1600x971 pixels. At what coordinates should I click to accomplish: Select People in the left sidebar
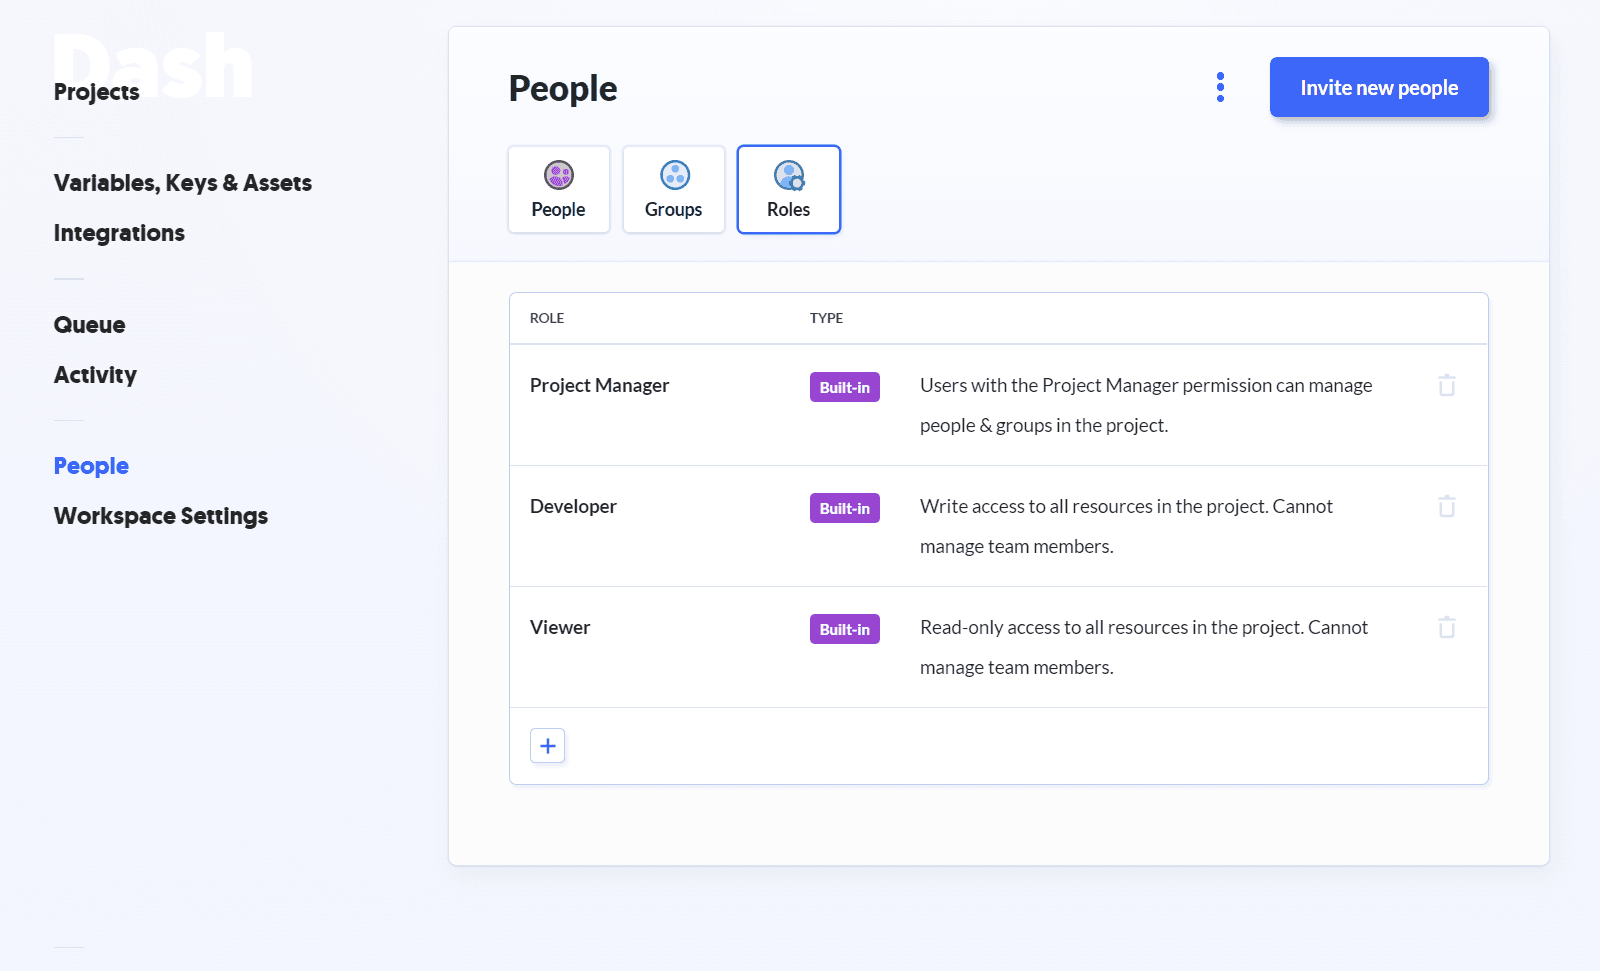91,466
